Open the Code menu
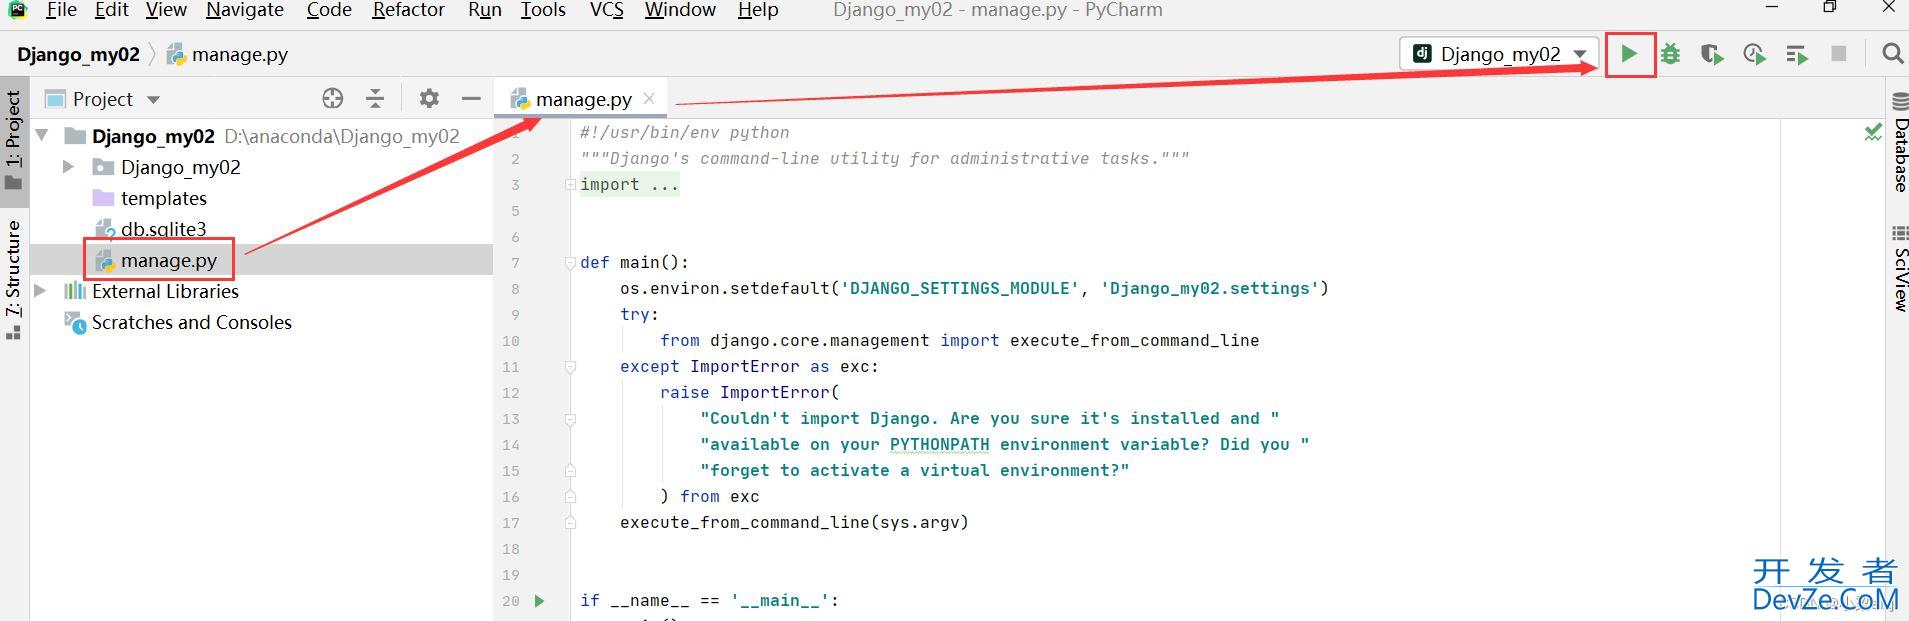 coord(329,10)
